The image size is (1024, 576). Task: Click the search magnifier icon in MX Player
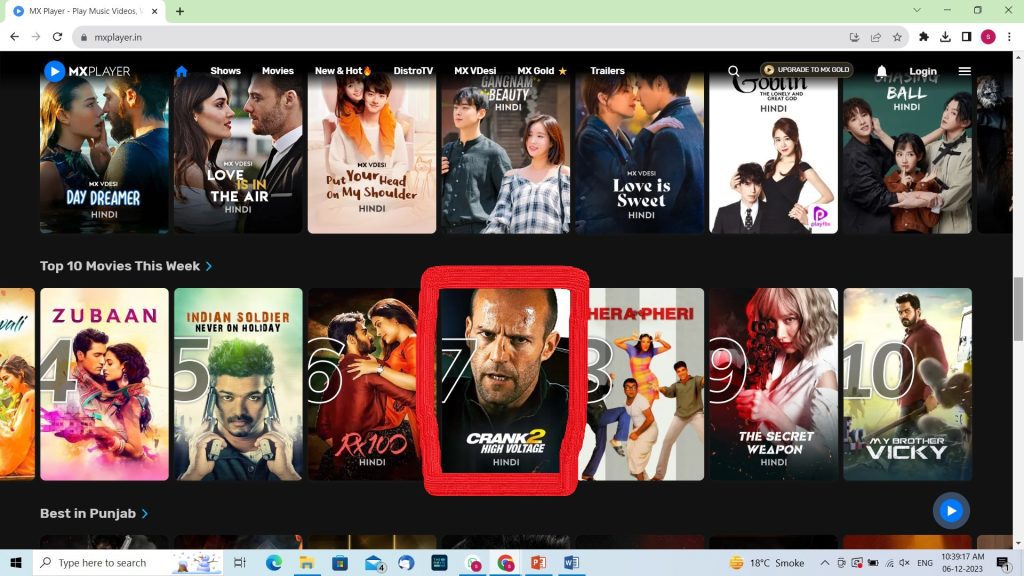click(733, 71)
